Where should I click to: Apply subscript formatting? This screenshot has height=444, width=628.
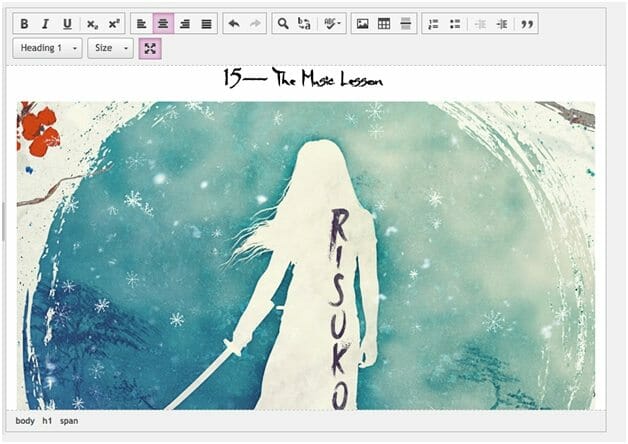pos(92,24)
